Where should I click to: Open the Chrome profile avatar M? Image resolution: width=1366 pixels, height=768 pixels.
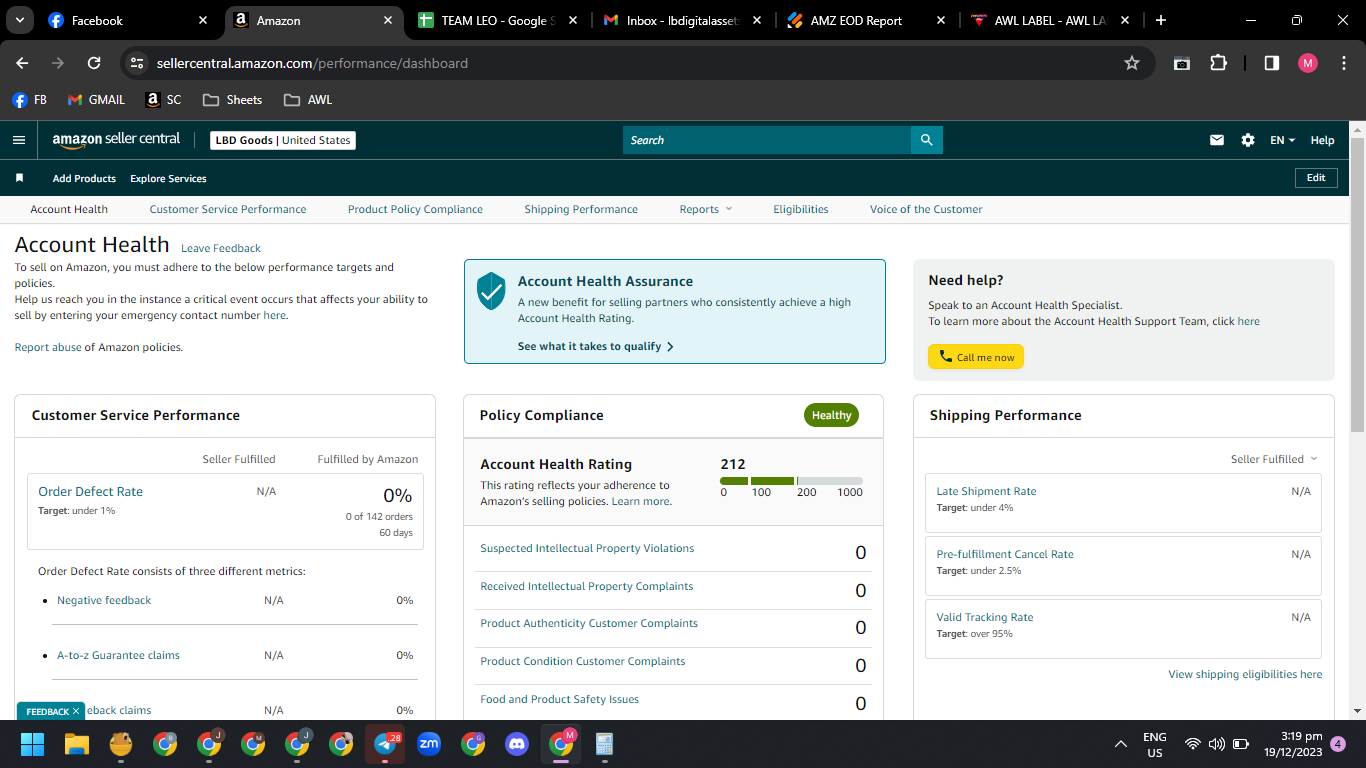coord(1308,63)
